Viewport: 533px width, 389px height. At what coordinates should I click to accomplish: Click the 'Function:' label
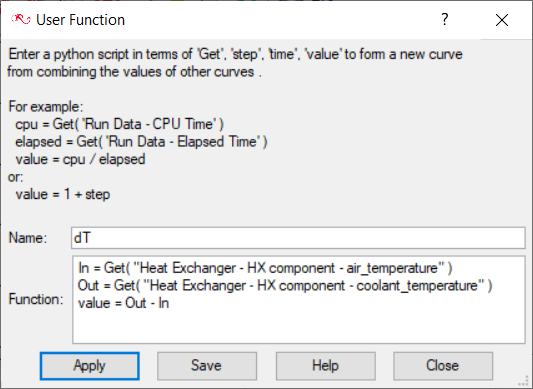point(36,299)
